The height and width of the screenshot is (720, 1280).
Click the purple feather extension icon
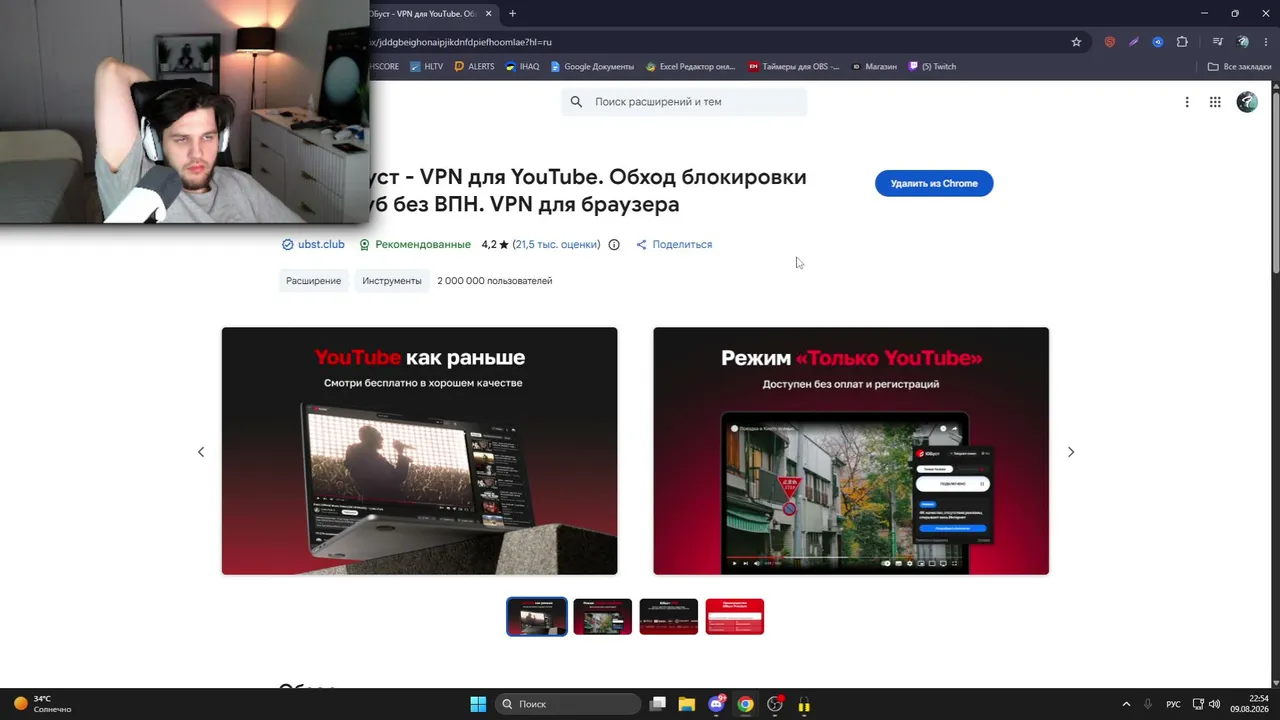coord(1133,42)
